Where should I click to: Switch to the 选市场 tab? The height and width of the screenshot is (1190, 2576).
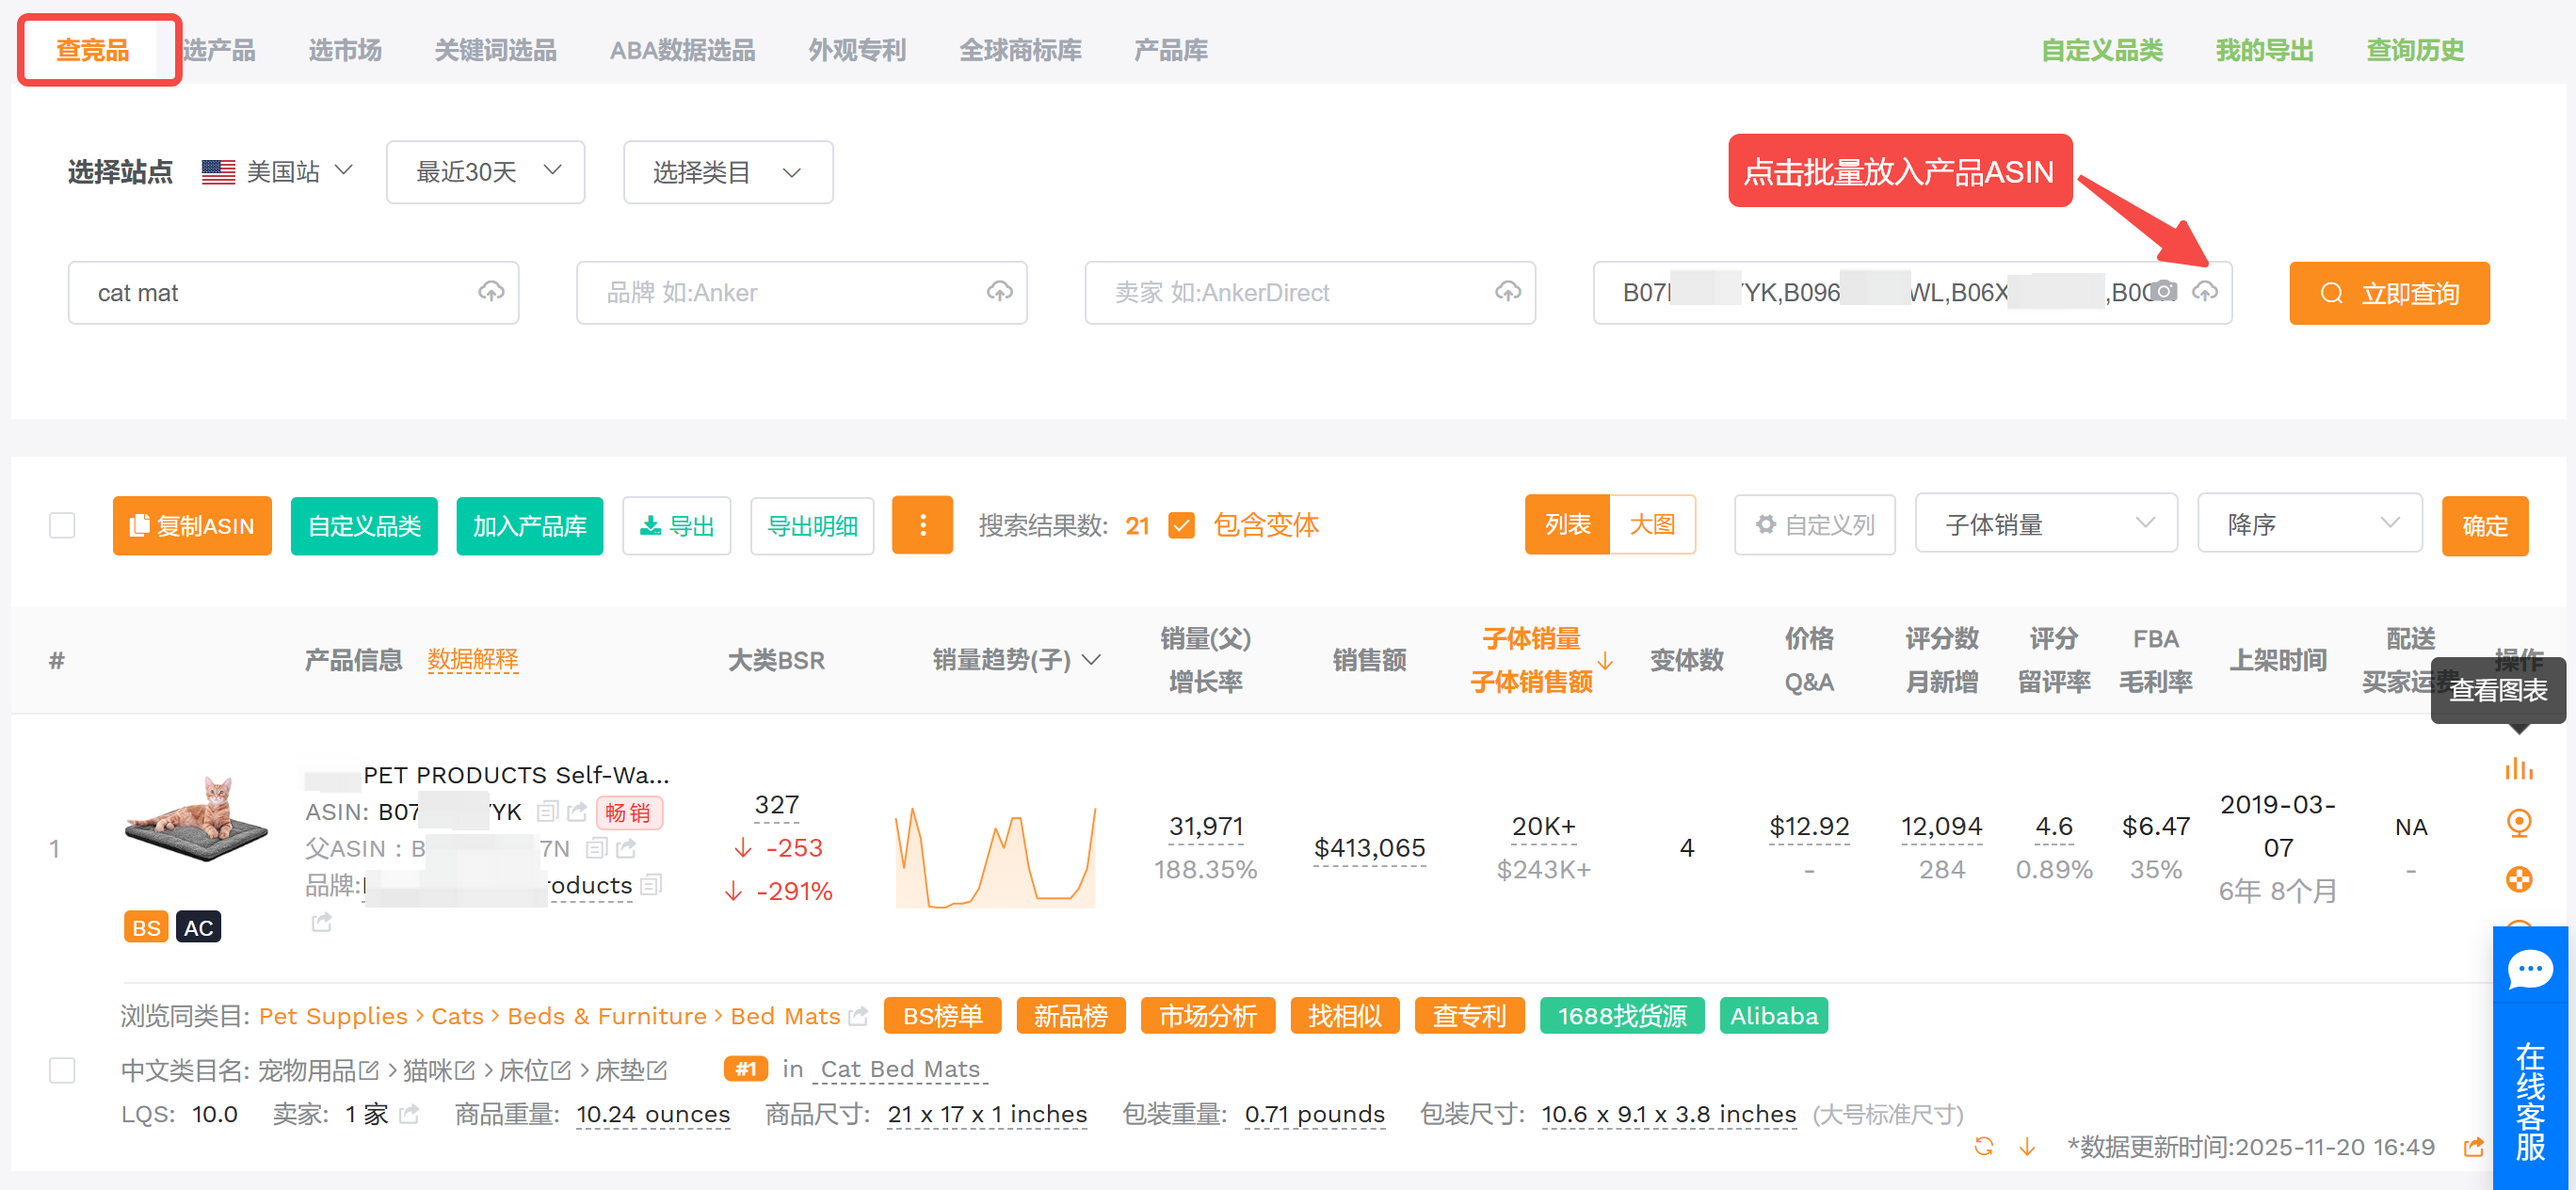(344, 50)
